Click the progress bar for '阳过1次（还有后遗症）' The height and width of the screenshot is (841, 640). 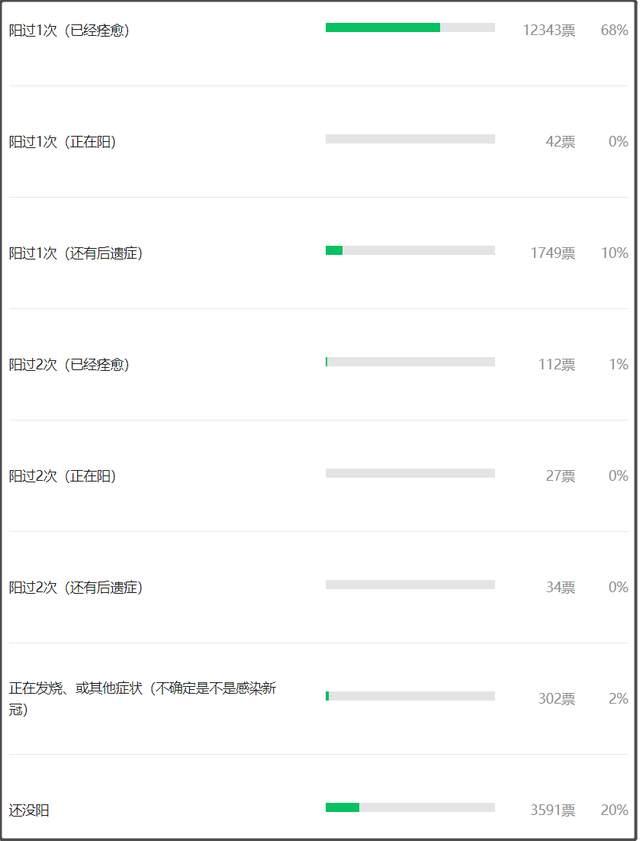pyautogui.click(x=410, y=250)
